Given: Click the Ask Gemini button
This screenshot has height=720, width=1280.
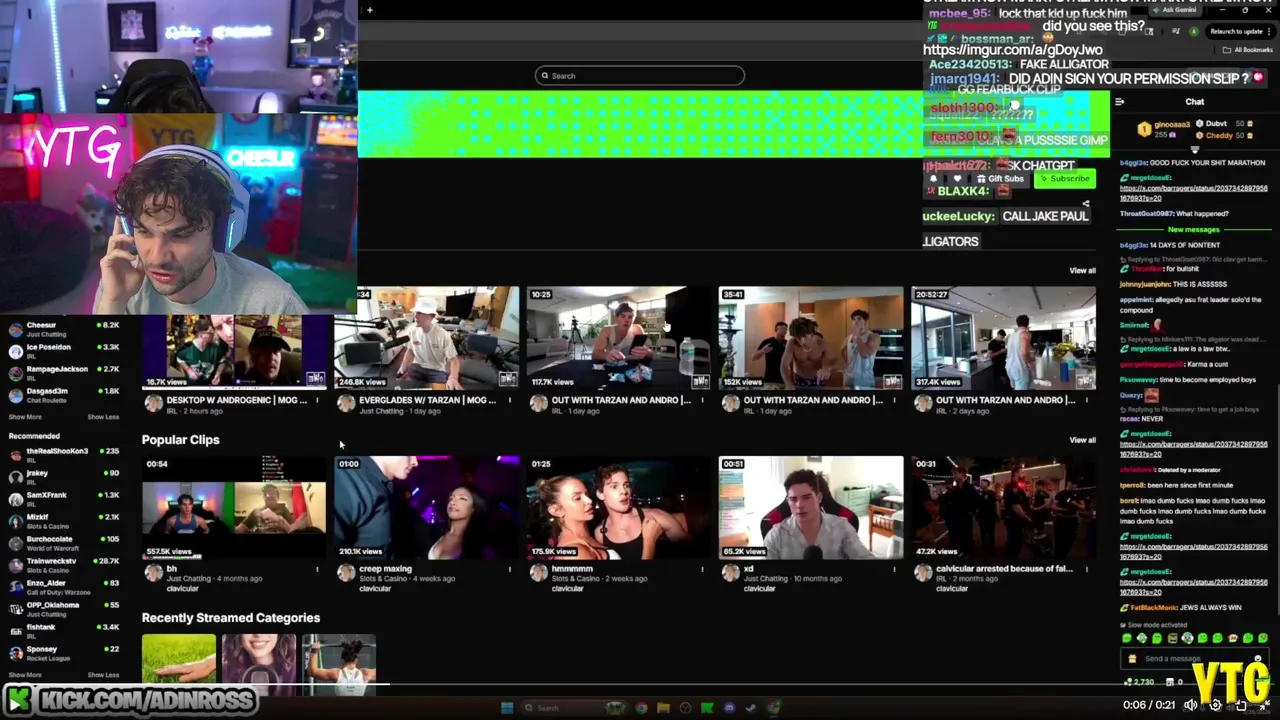Looking at the screenshot, I should 1173,10.
